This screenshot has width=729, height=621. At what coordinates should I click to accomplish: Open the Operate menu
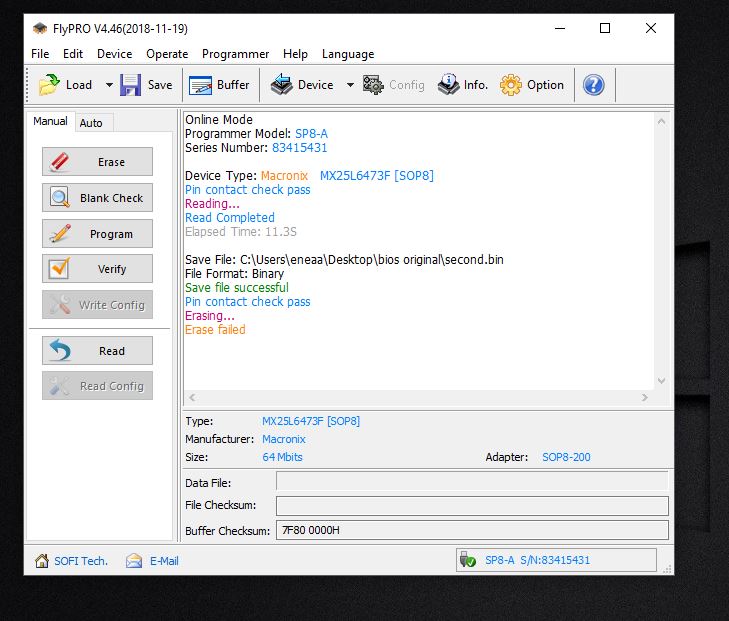167,54
